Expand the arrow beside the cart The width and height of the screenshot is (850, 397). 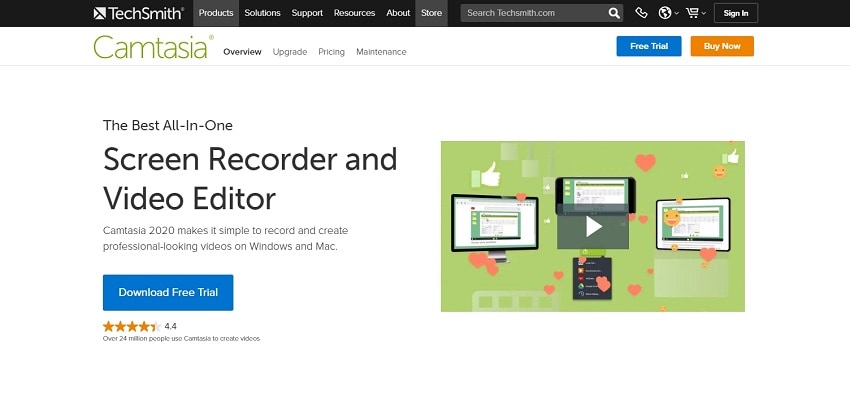click(x=704, y=14)
